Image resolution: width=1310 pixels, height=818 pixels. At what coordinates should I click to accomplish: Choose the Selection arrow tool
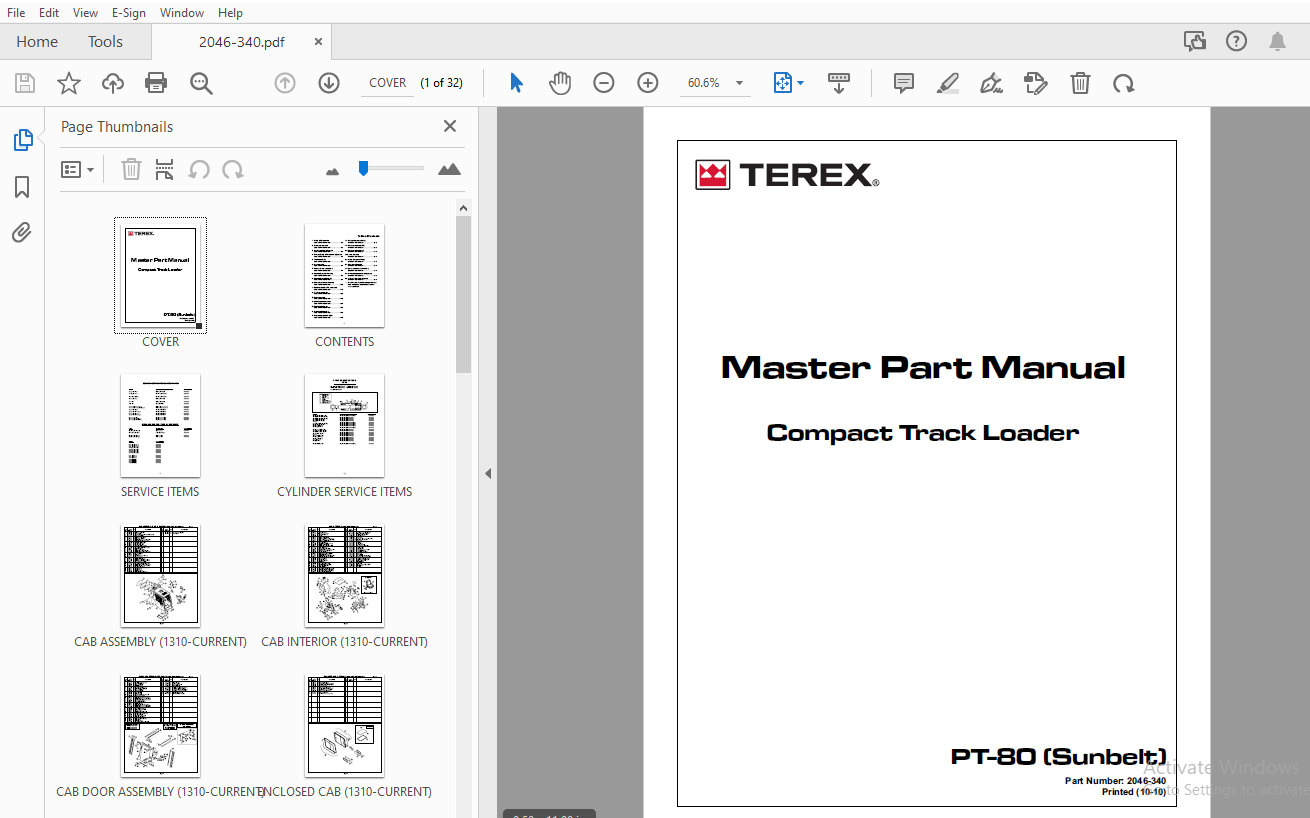click(x=516, y=83)
